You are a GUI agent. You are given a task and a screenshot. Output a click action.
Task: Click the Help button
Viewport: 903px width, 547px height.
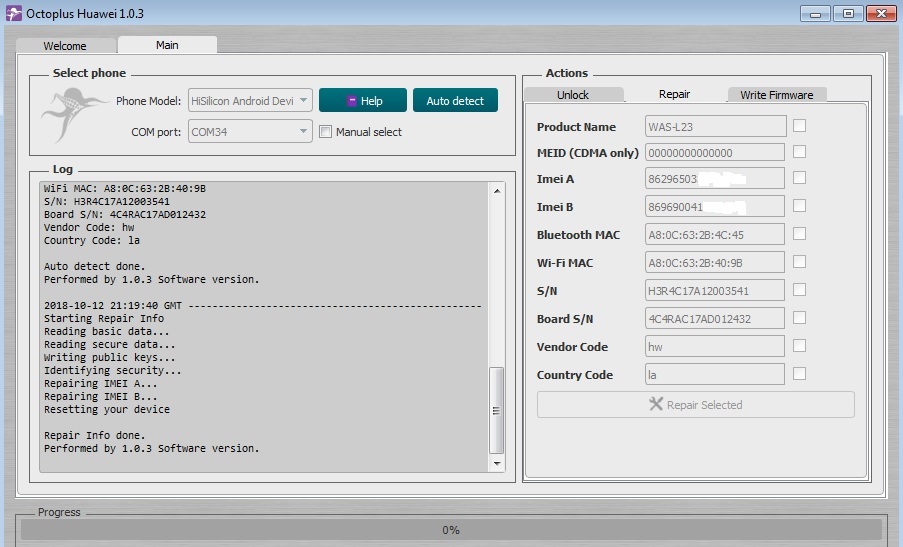363,101
